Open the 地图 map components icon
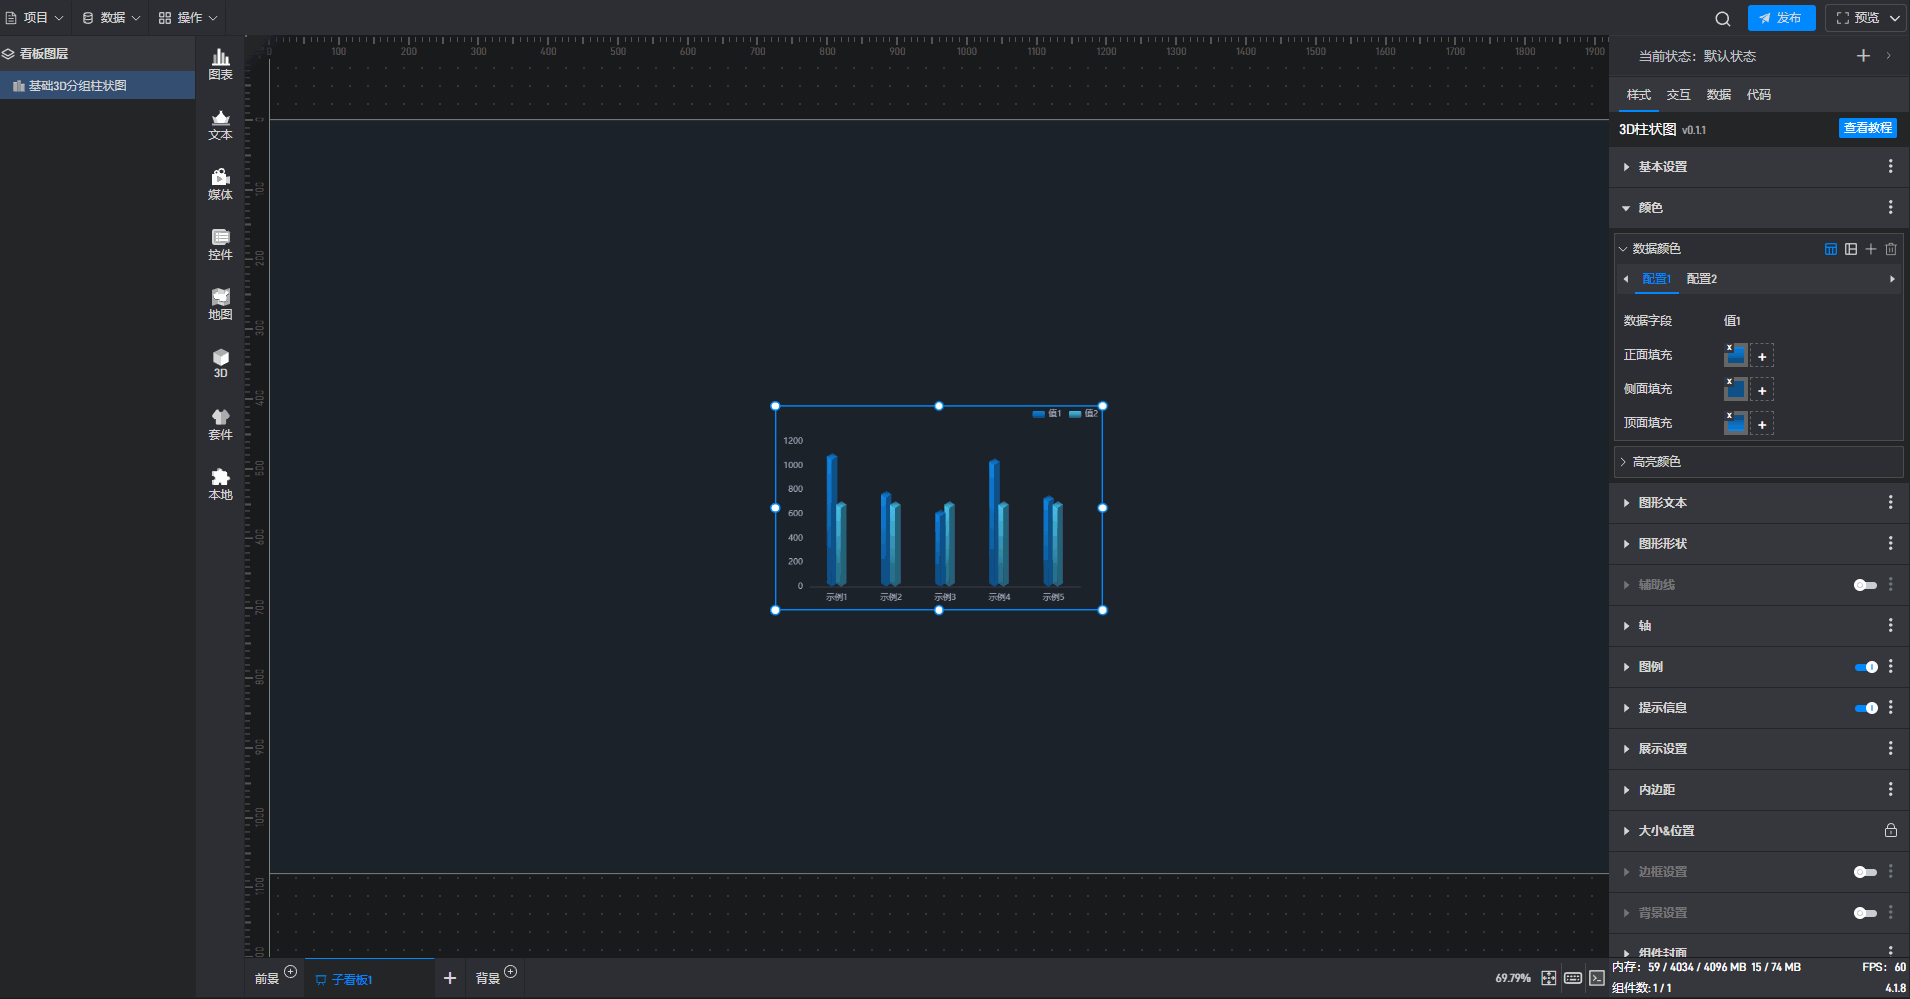 (x=220, y=304)
